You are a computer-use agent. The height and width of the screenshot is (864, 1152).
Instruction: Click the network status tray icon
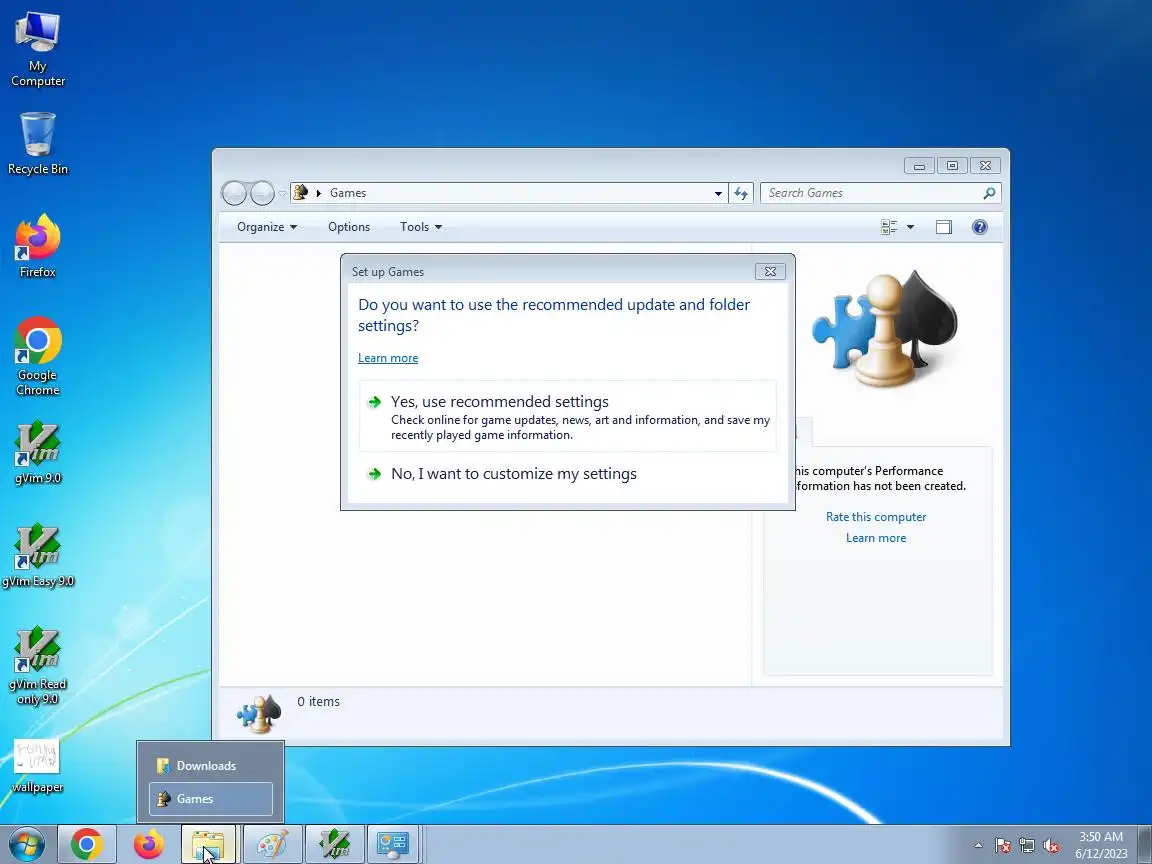1027,846
